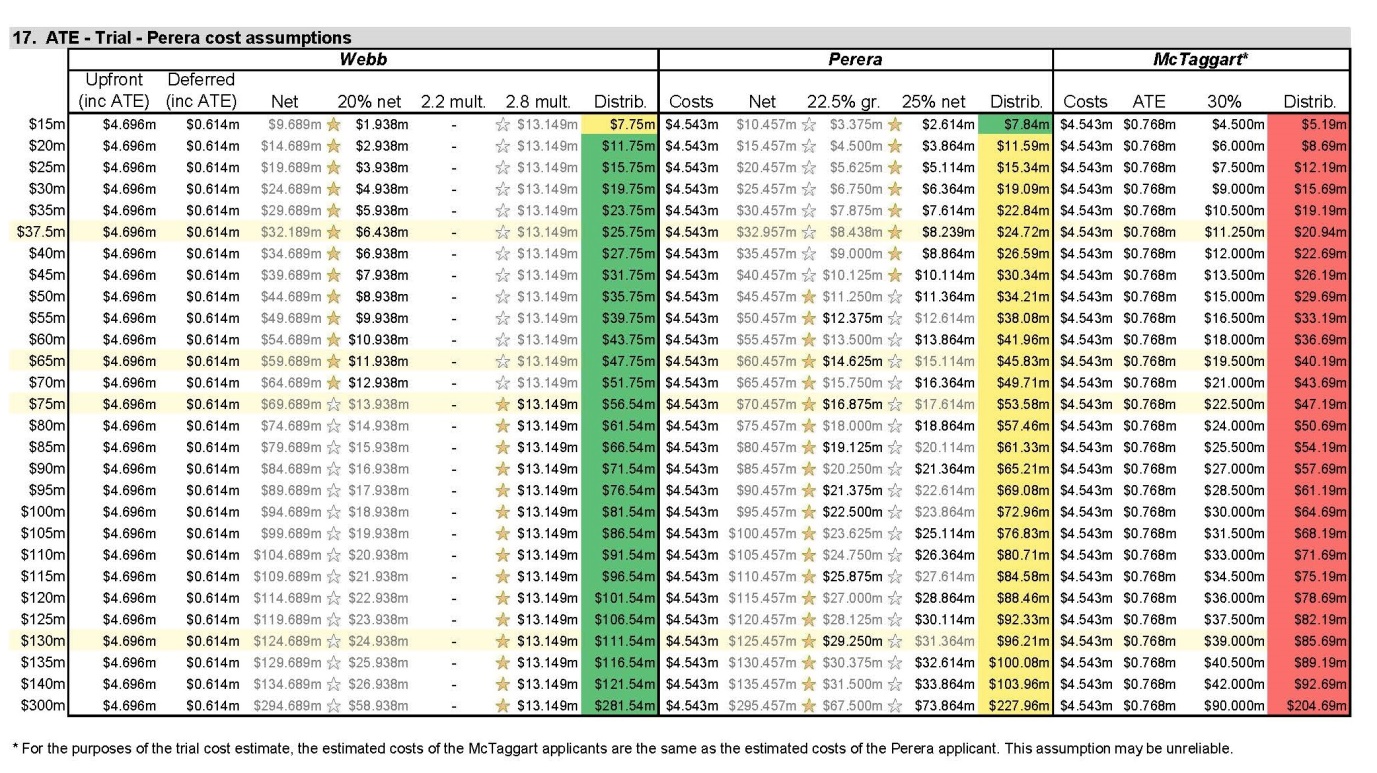Click the '2.2 mult.' column header

453,101
